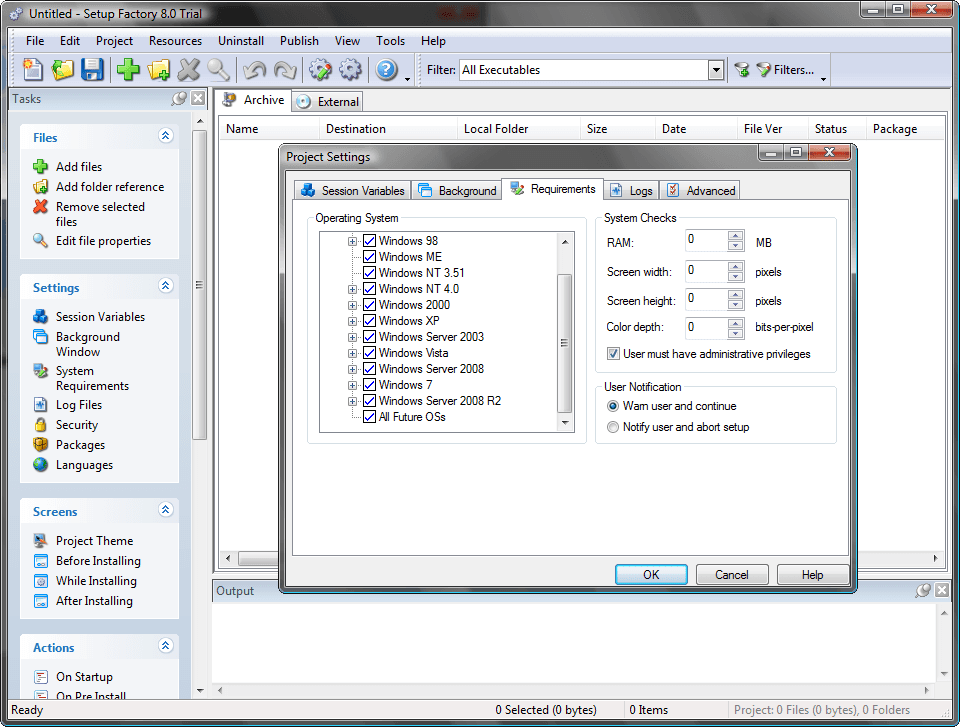960x727 pixels.
Task: Uncheck the Windows XP checkbox
Action: point(369,321)
